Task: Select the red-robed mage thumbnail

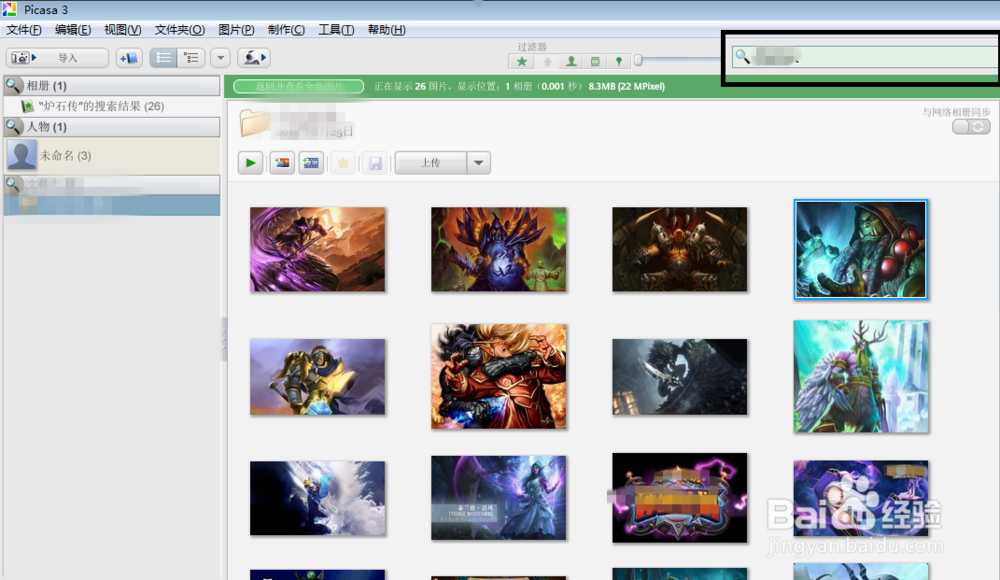Action: pyautogui.click(x=499, y=376)
